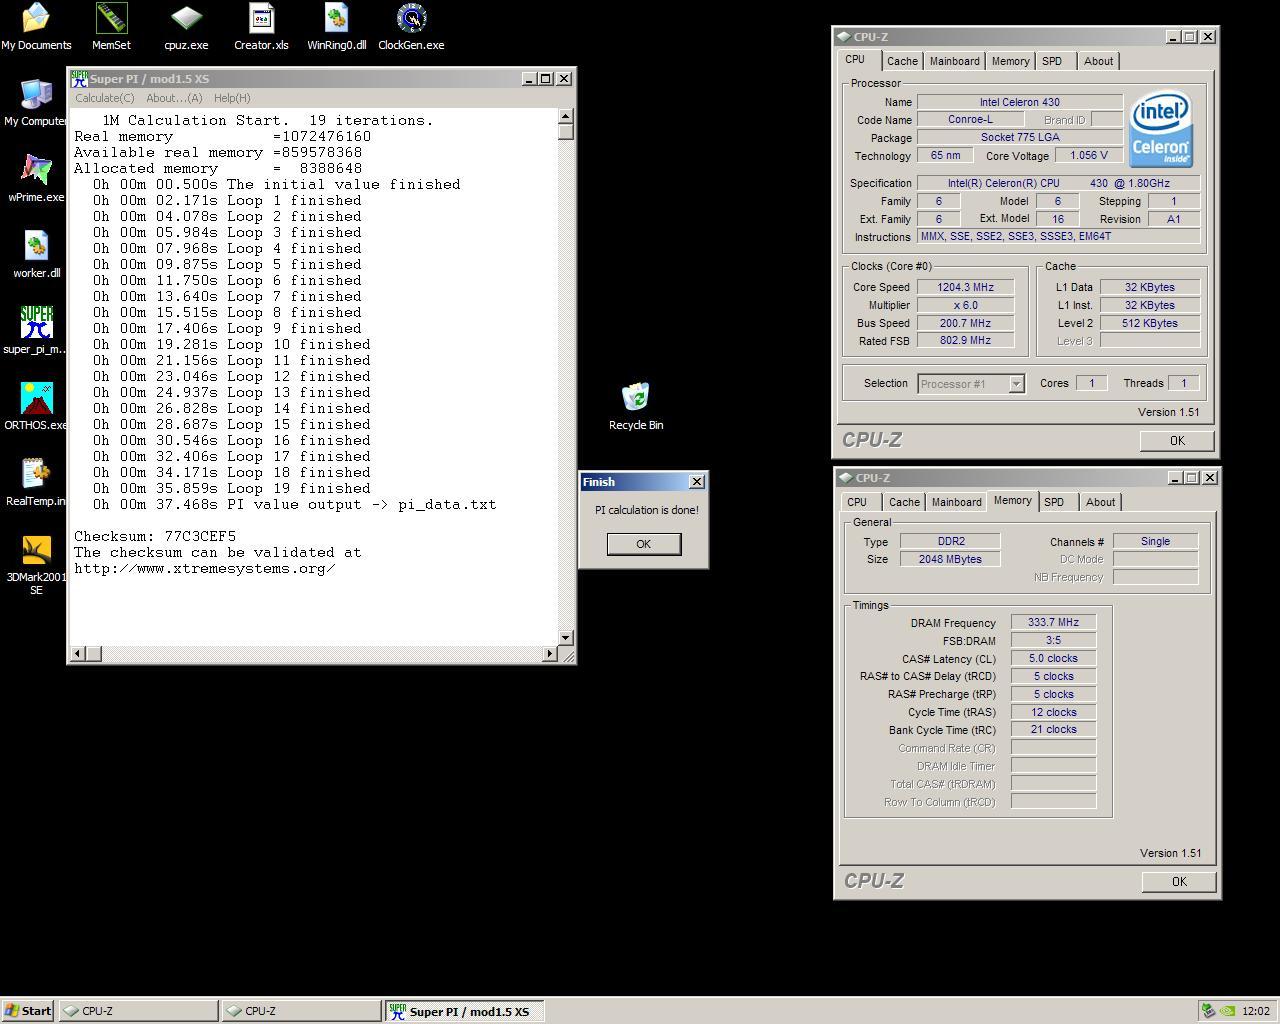Click the bottom CPU-Z window title icon

[846, 478]
